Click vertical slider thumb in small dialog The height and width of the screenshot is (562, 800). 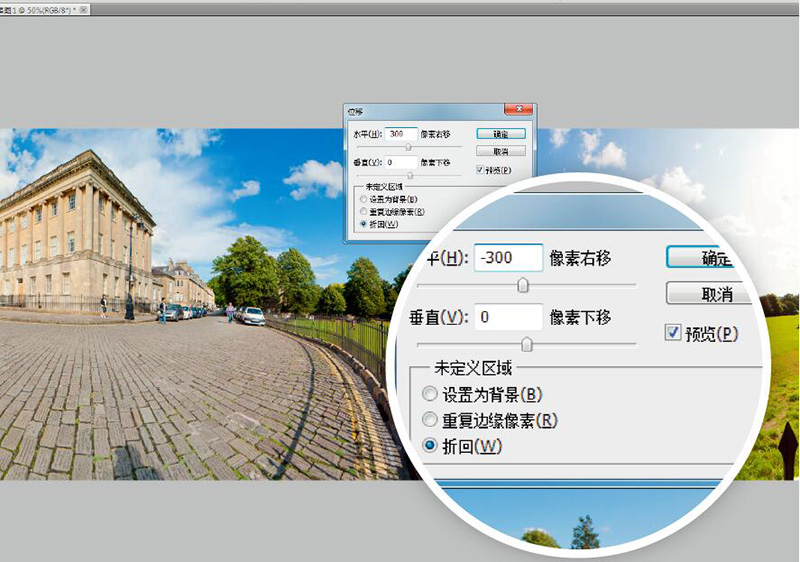click(x=410, y=175)
